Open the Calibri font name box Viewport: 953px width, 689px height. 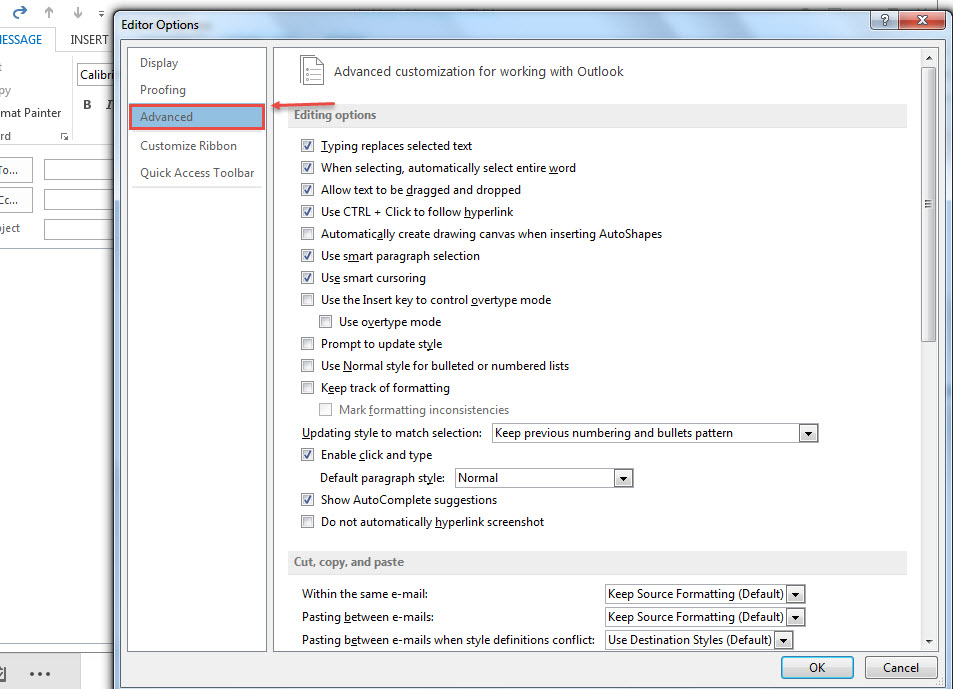pos(95,75)
